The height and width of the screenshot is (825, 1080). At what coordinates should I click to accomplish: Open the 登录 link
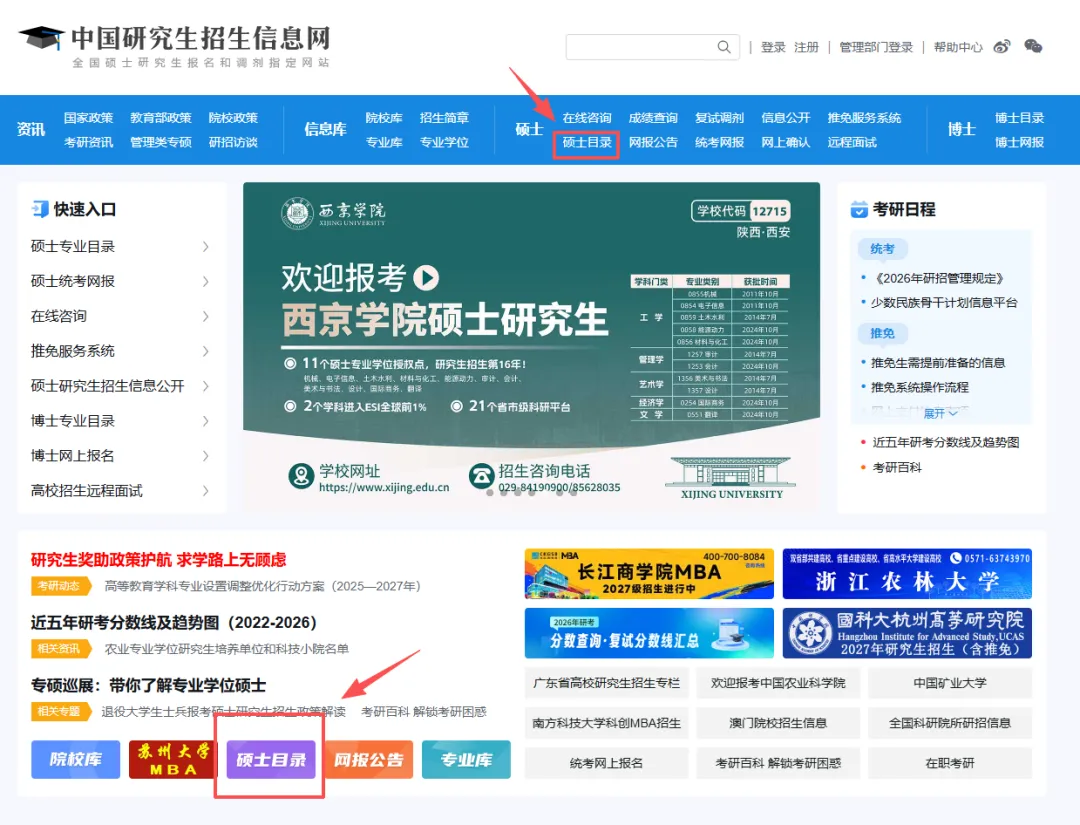click(x=773, y=47)
